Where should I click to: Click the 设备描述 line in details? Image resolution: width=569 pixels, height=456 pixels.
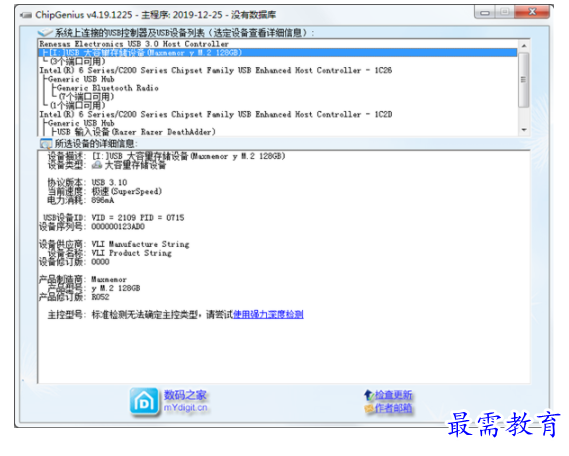coord(167,156)
